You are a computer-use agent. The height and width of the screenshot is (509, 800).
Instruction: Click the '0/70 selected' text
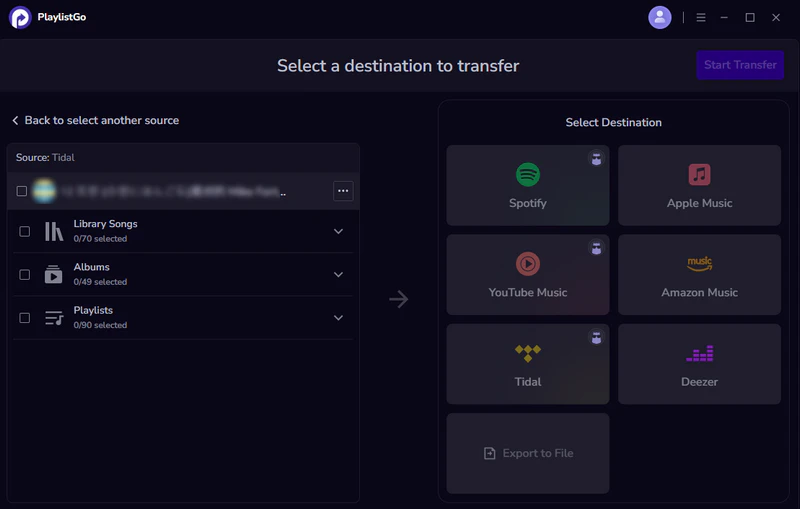click(100, 239)
